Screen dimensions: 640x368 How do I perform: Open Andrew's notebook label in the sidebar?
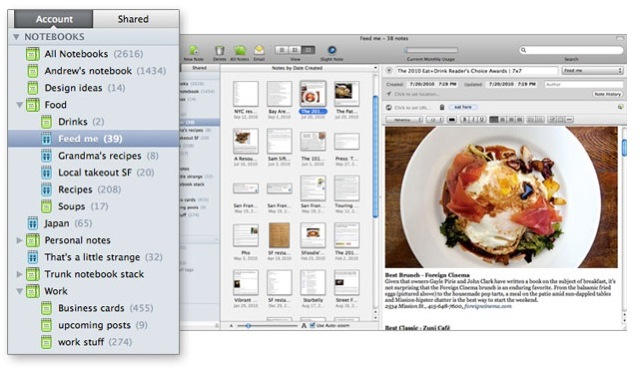[x=88, y=71]
